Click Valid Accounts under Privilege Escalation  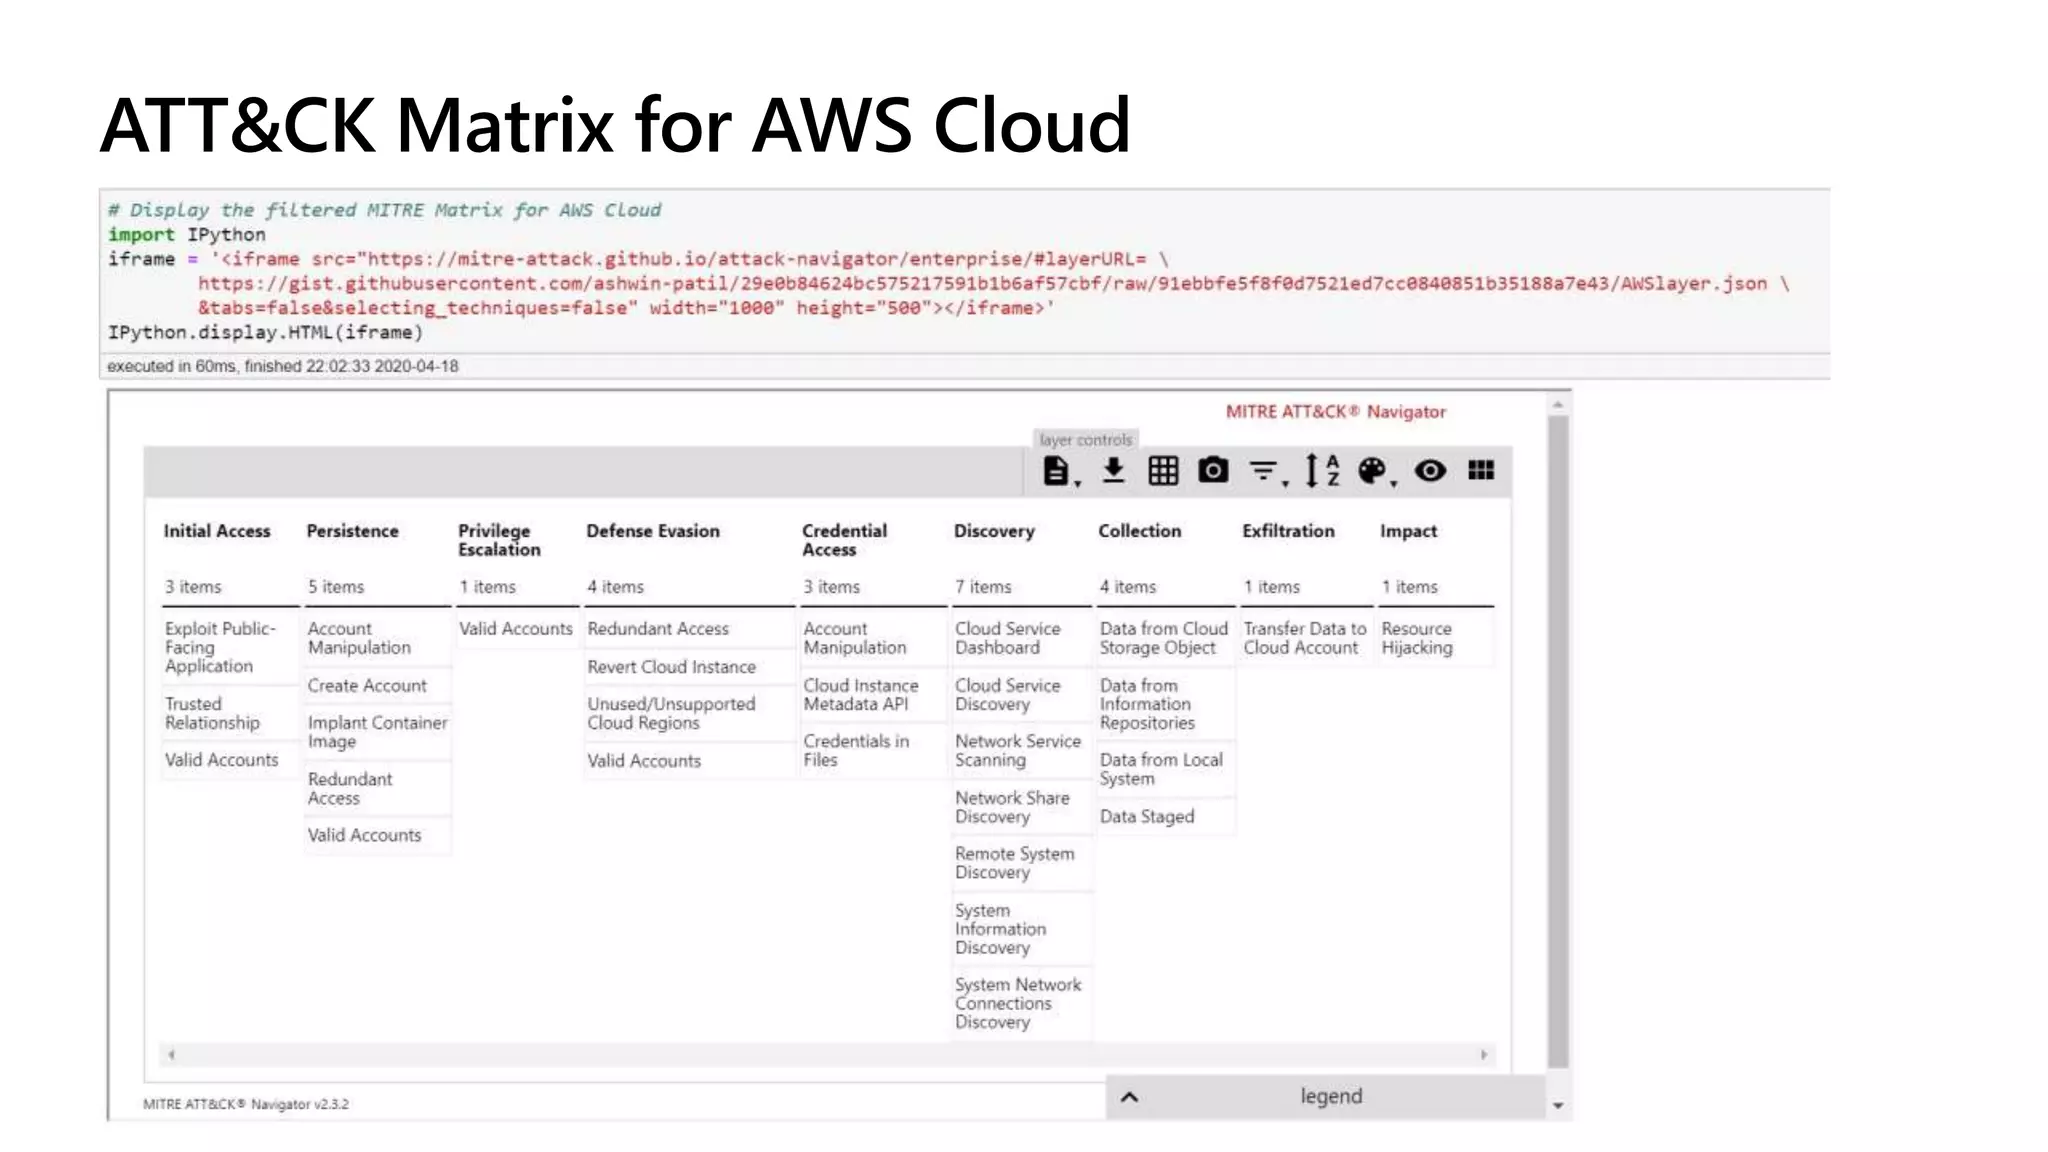516,629
